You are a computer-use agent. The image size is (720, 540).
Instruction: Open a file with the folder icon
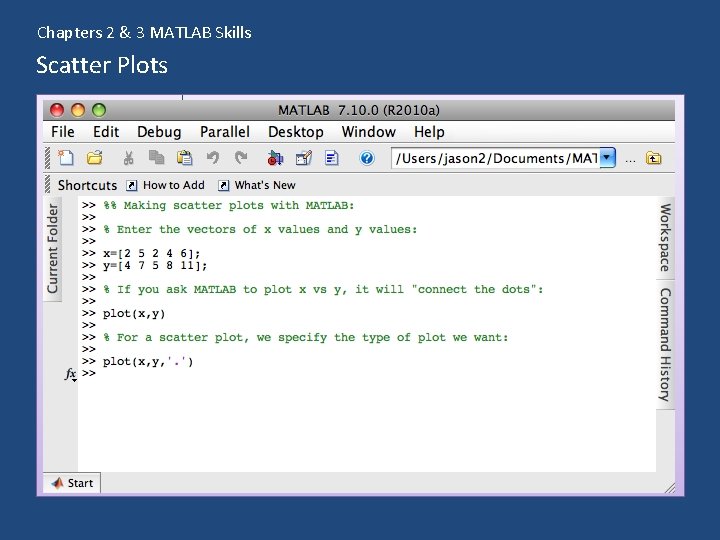tap(95, 158)
